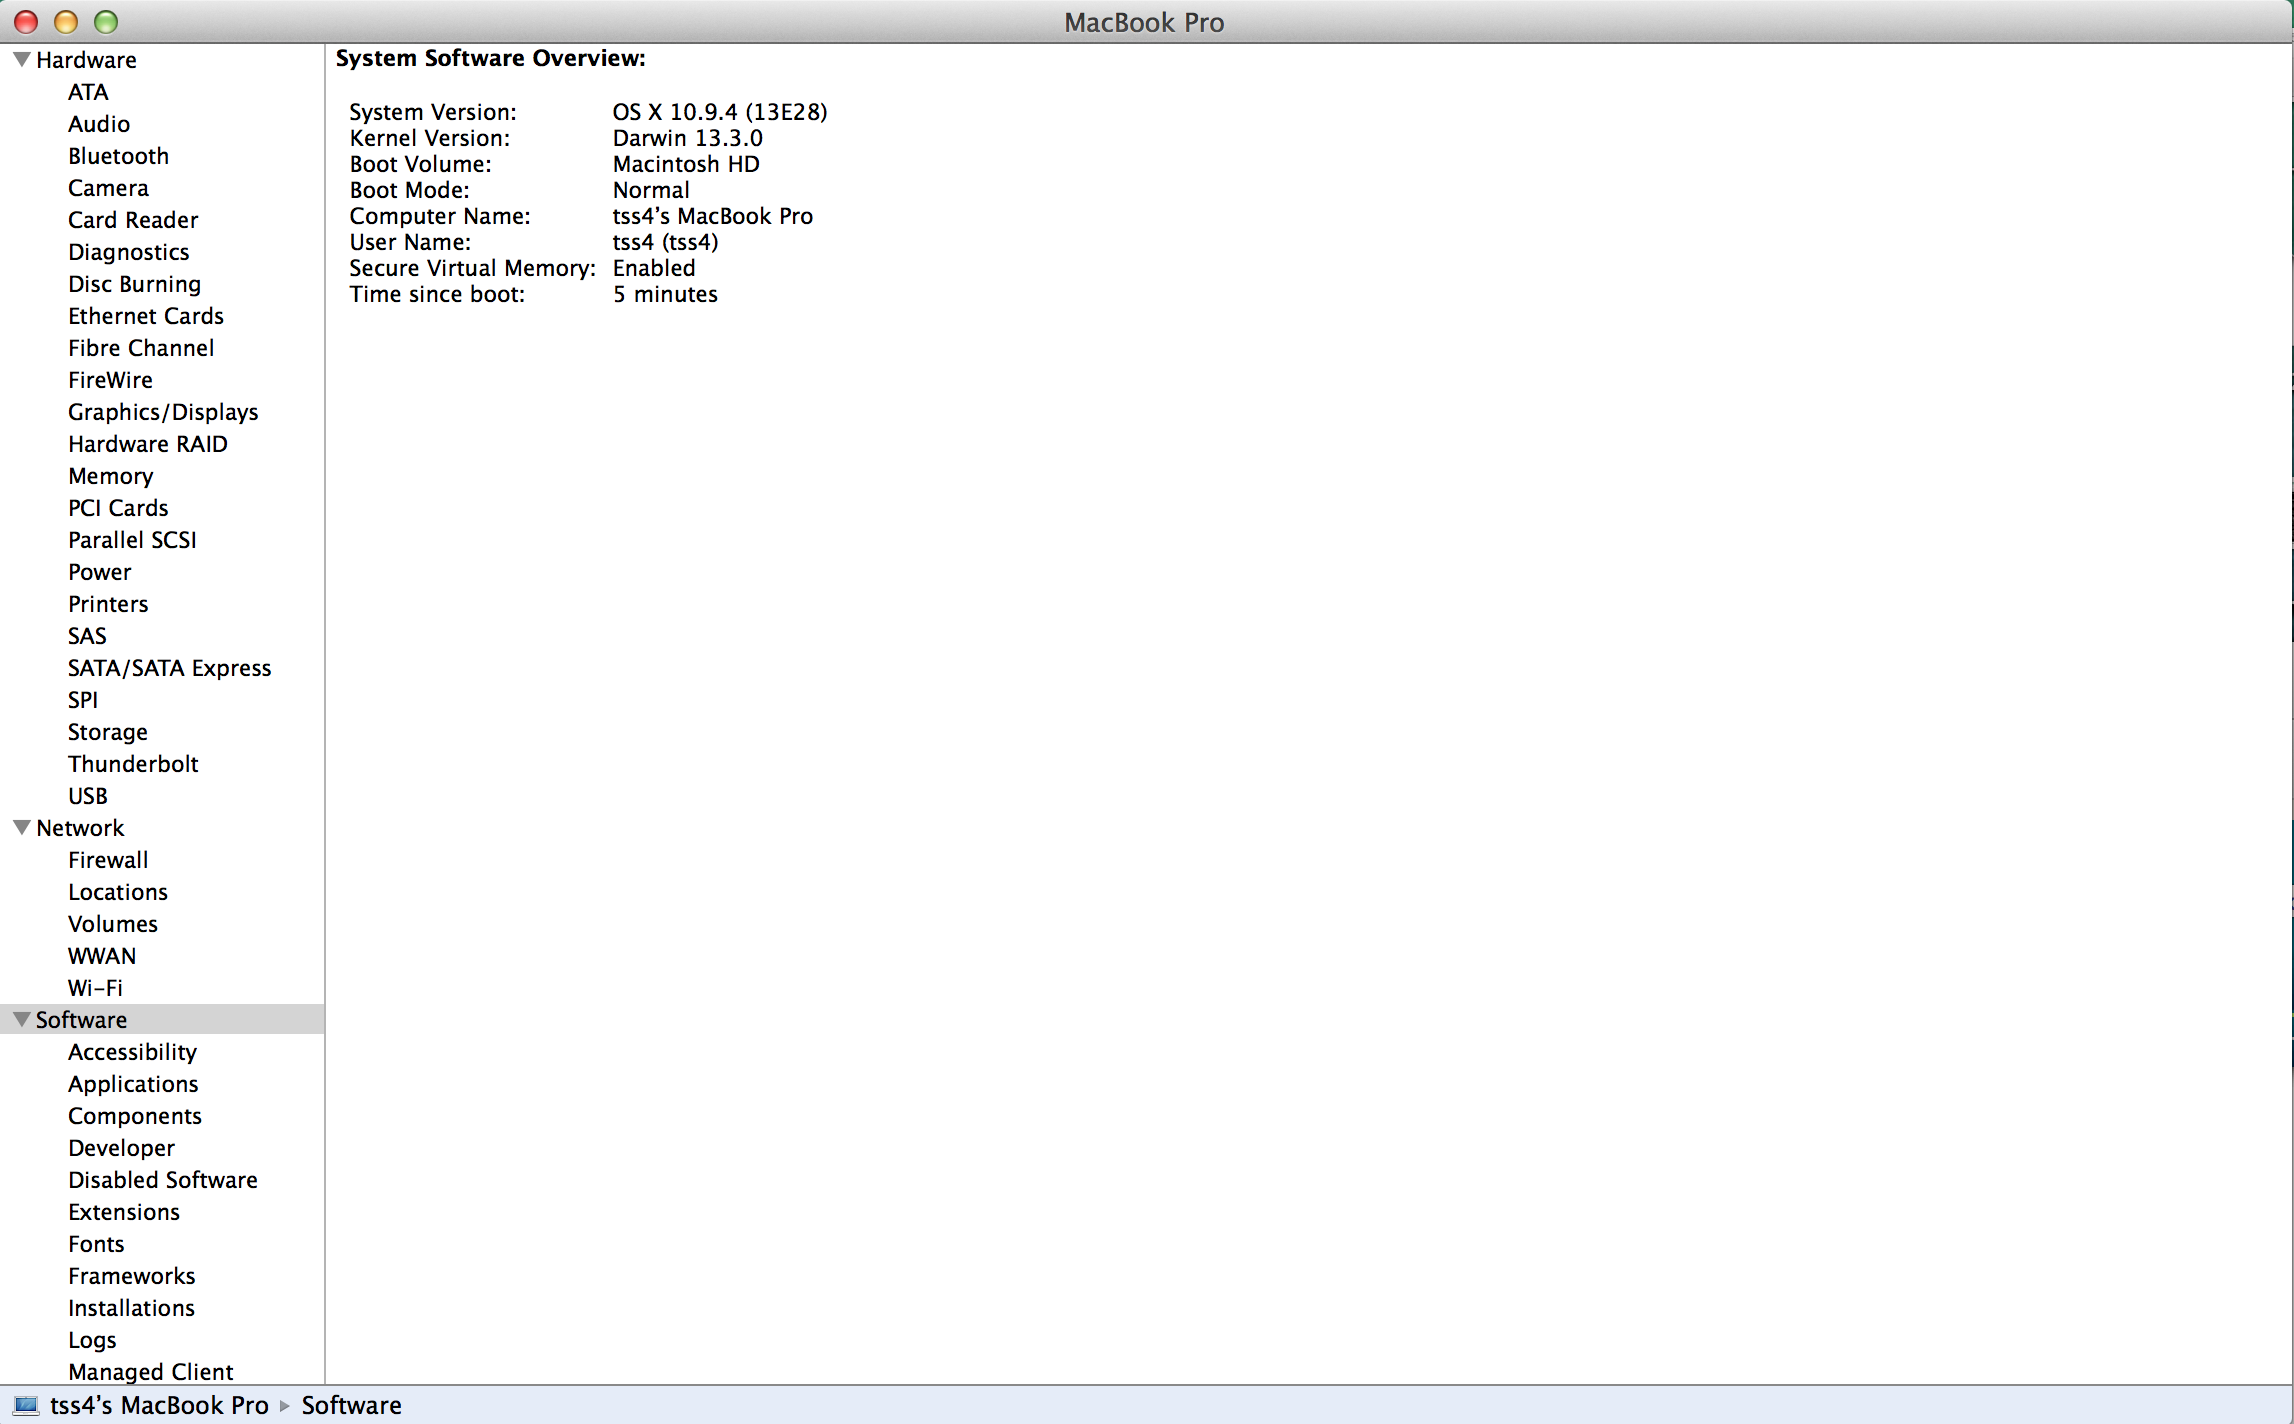
Task: Select Camera in the Hardware list
Action: click(x=108, y=188)
